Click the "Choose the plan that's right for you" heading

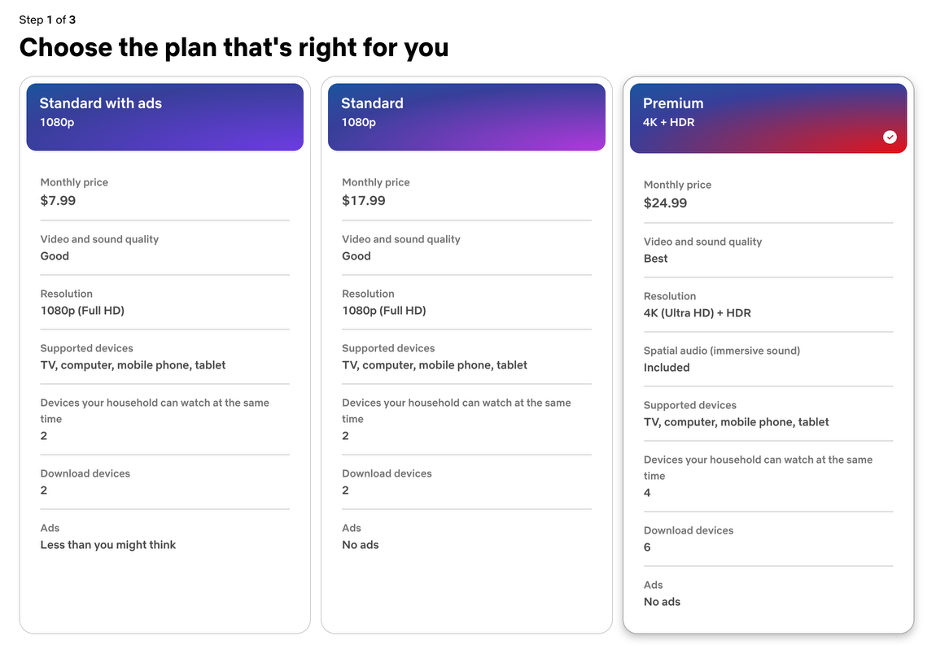tap(234, 47)
